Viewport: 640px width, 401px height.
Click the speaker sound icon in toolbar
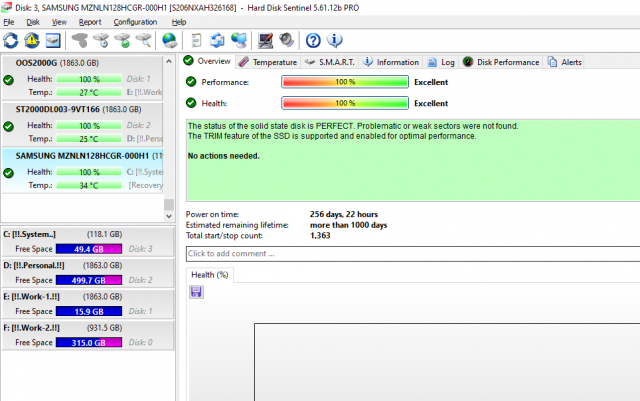click(287, 40)
